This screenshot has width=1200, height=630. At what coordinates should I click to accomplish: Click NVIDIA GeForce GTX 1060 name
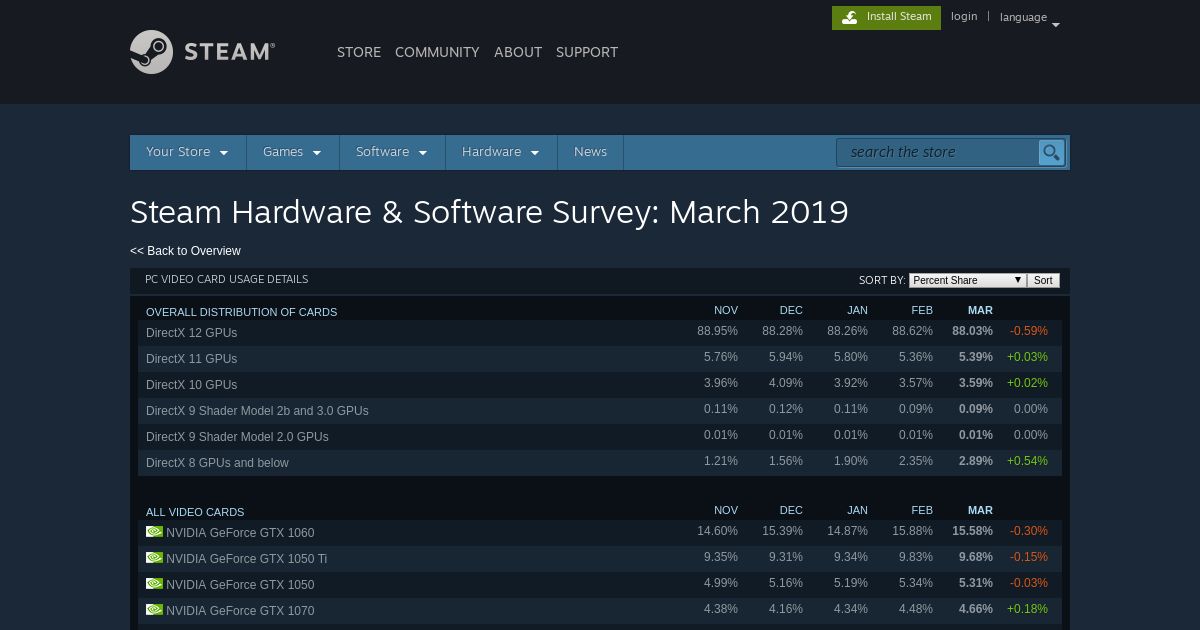point(240,533)
